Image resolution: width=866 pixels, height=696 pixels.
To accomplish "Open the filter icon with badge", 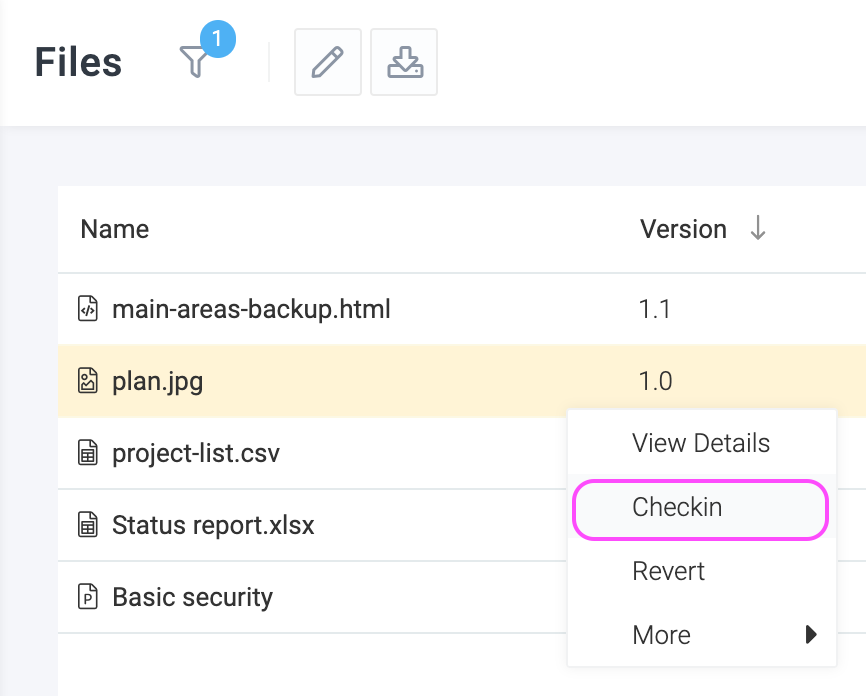I will [x=194, y=62].
